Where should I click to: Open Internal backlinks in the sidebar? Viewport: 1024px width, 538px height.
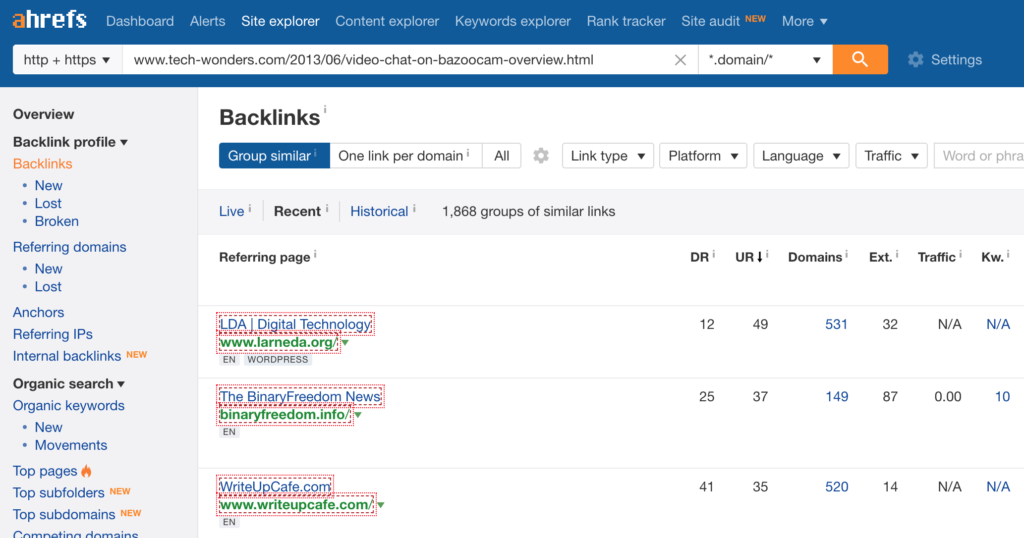pos(67,356)
